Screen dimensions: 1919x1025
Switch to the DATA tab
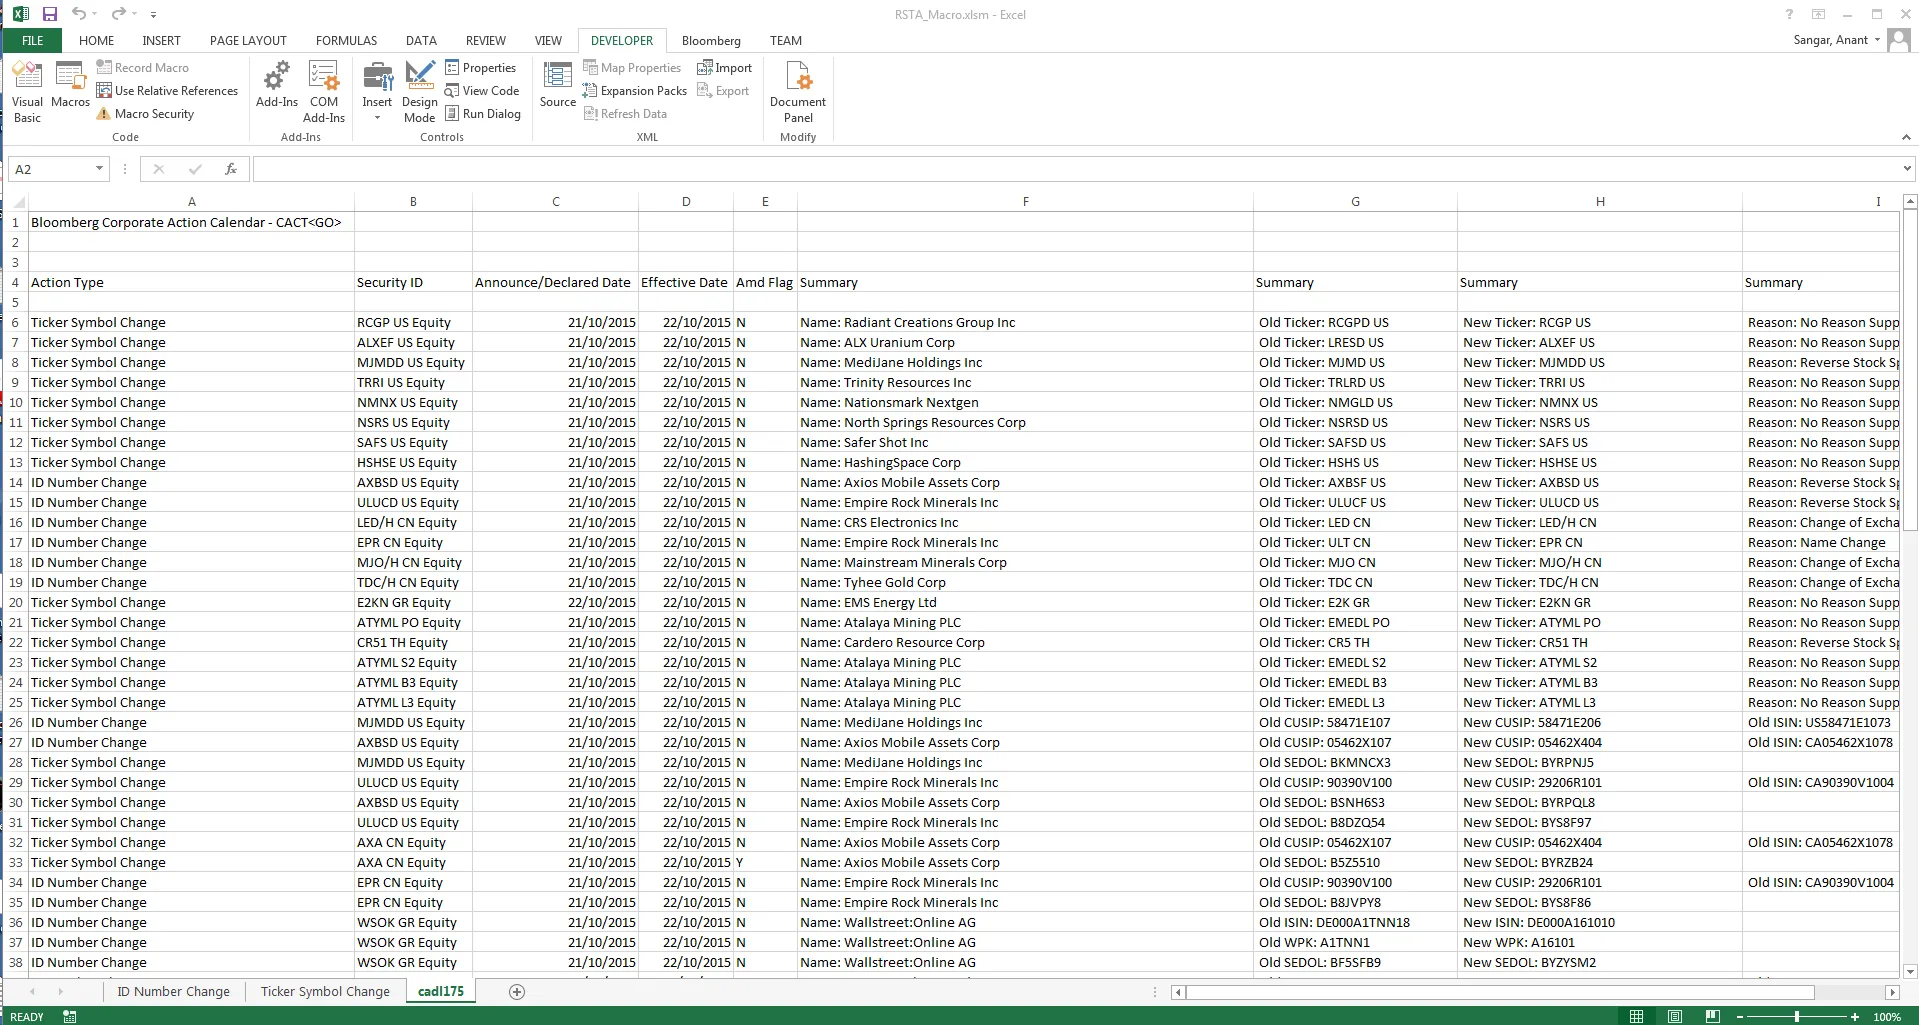(x=421, y=40)
